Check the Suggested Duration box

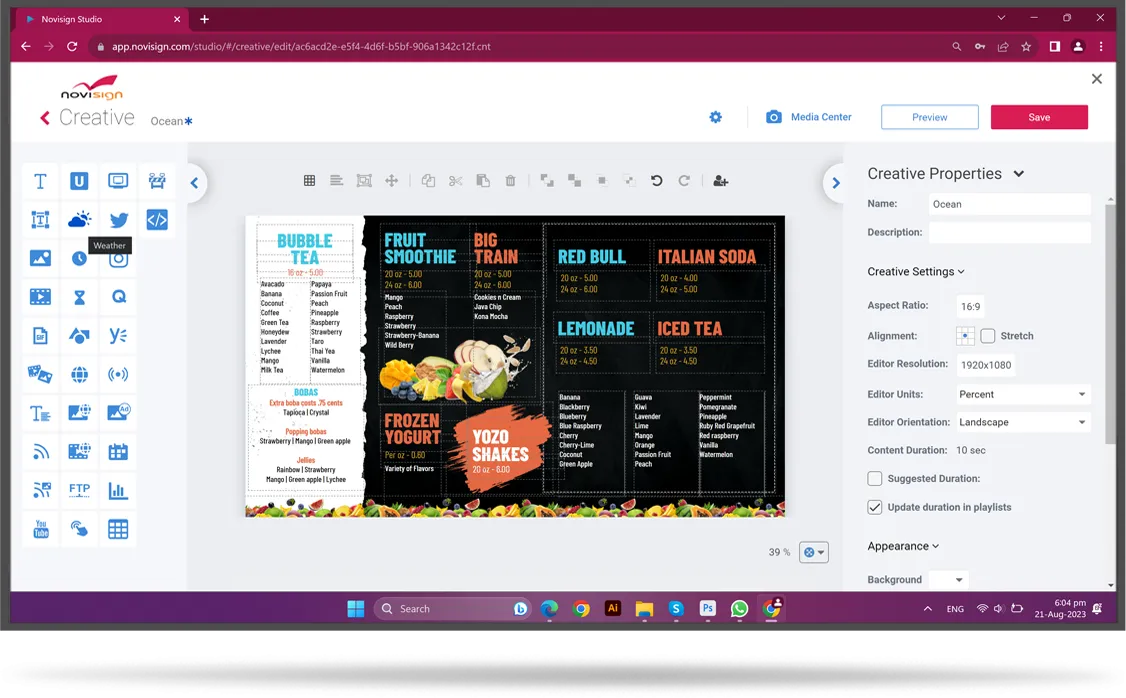tap(875, 478)
